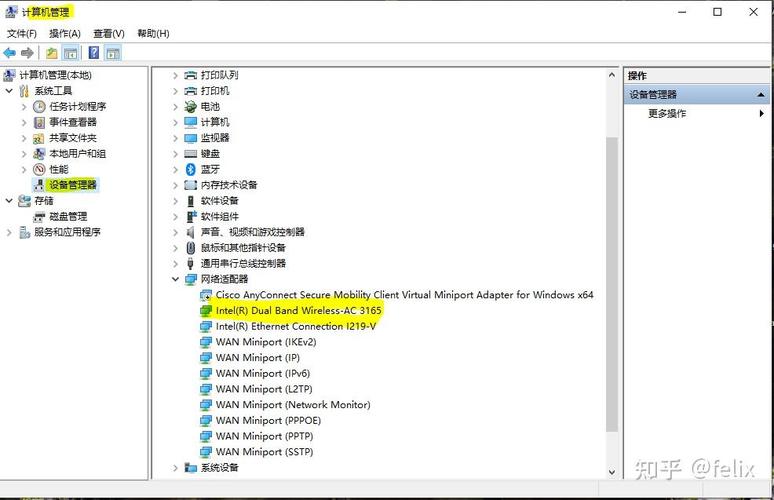This screenshot has height=500, width=774.
Task: Open the 更多操作 submenu arrow
Action: (x=762, y=114)
